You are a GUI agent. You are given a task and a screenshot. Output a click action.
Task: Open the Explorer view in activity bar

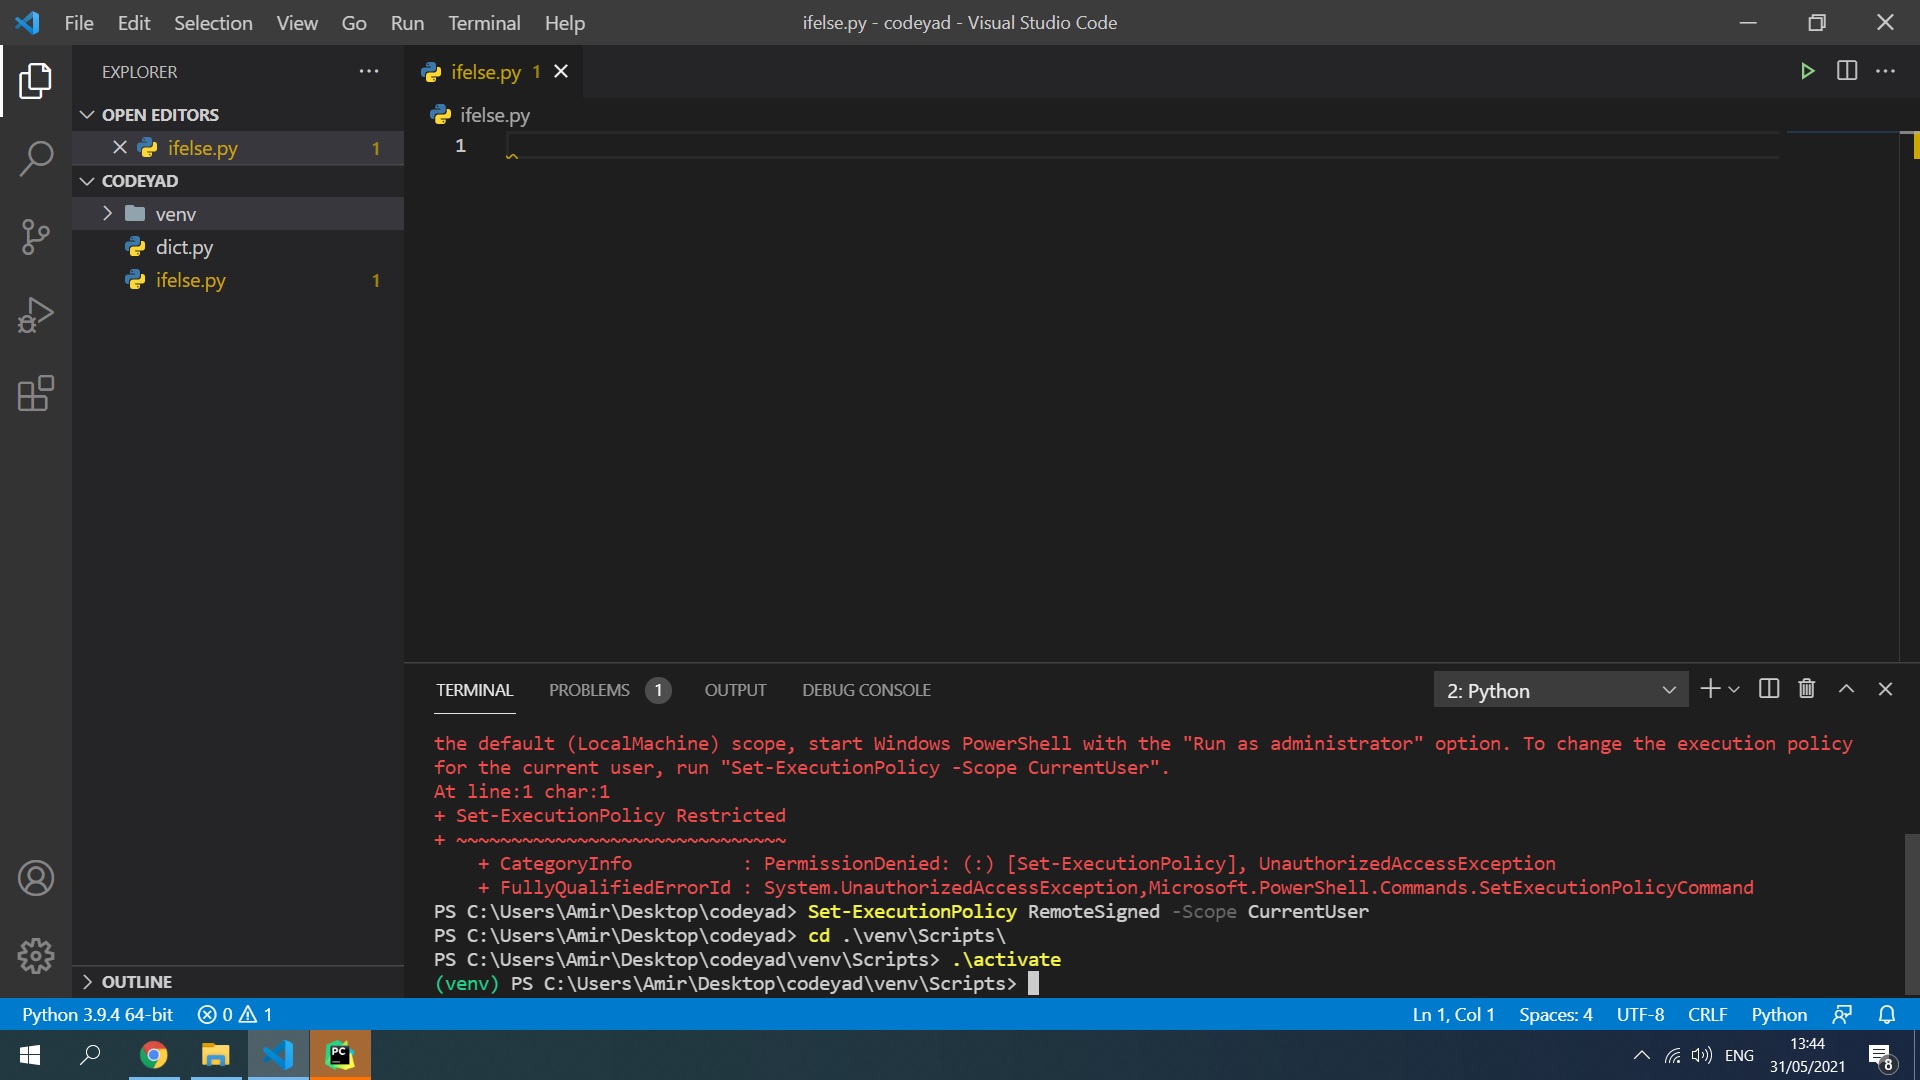pyautogui.click(x=36, y=81)
